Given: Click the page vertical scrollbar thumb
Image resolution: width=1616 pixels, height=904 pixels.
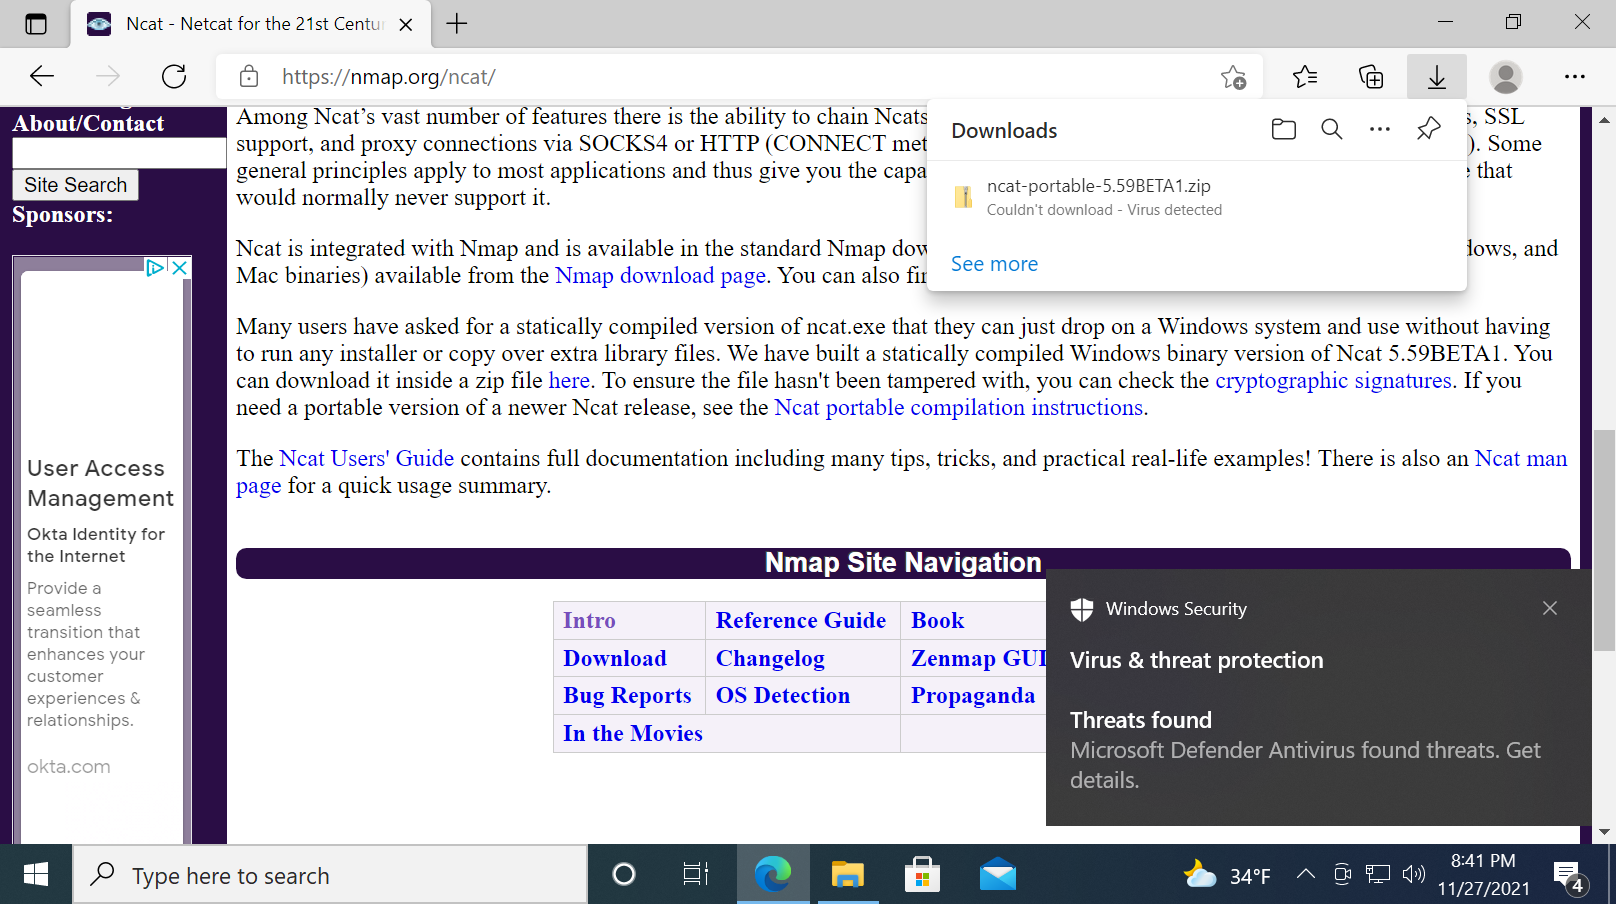Looking at the screenshot, I should 1604,540.
